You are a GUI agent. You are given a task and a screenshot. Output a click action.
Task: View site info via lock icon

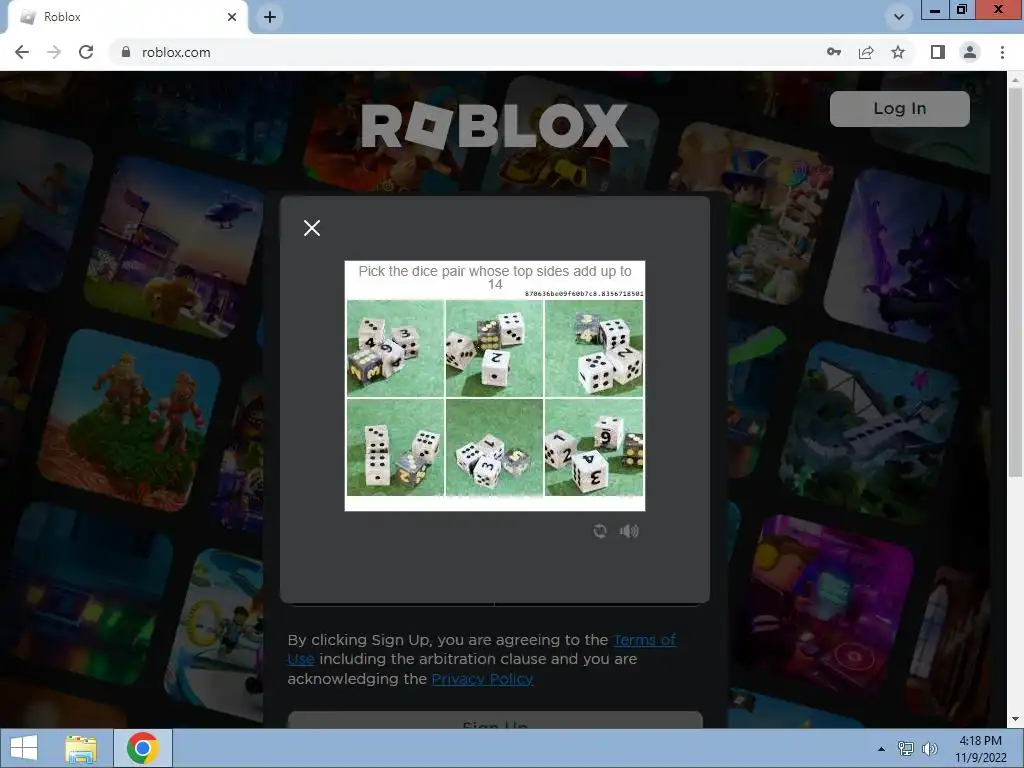pyautogui.click(x=126, y=52)
